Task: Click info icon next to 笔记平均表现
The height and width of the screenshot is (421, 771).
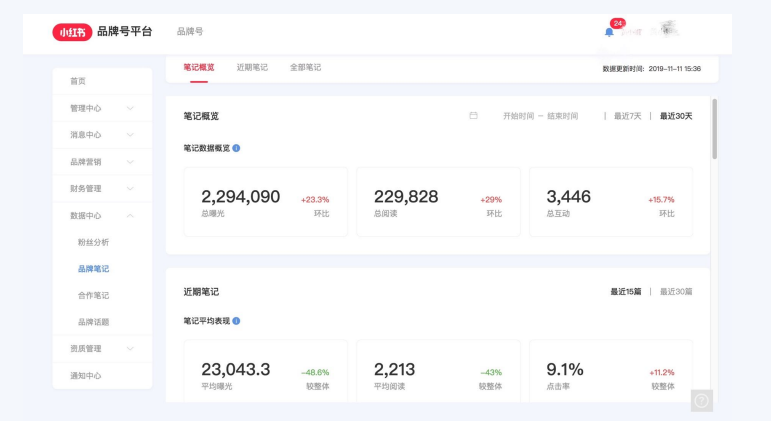Action: 236,321
